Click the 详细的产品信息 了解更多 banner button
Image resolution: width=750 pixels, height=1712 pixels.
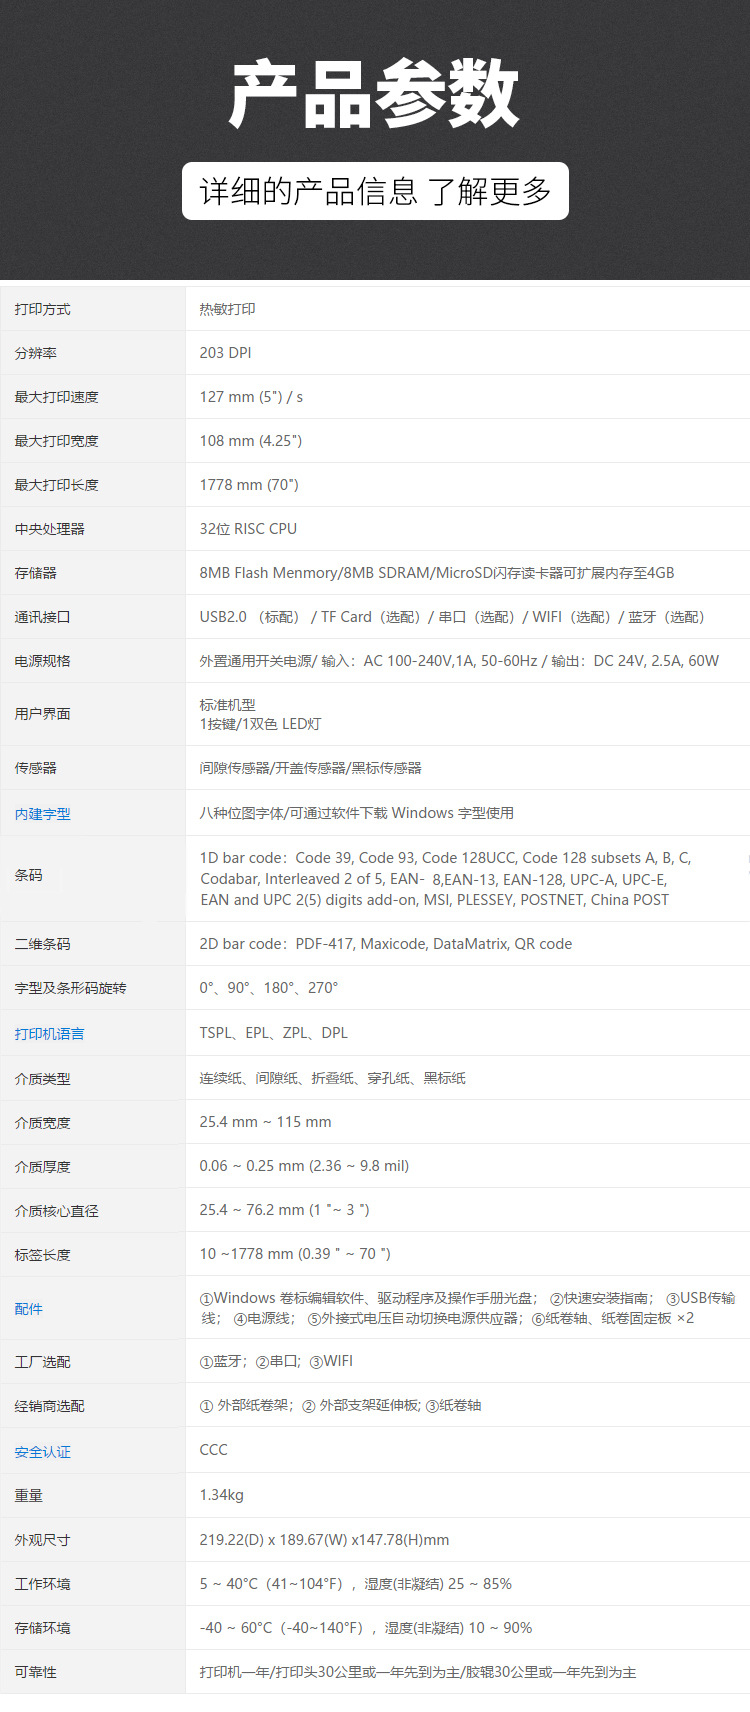coord(375,191)
